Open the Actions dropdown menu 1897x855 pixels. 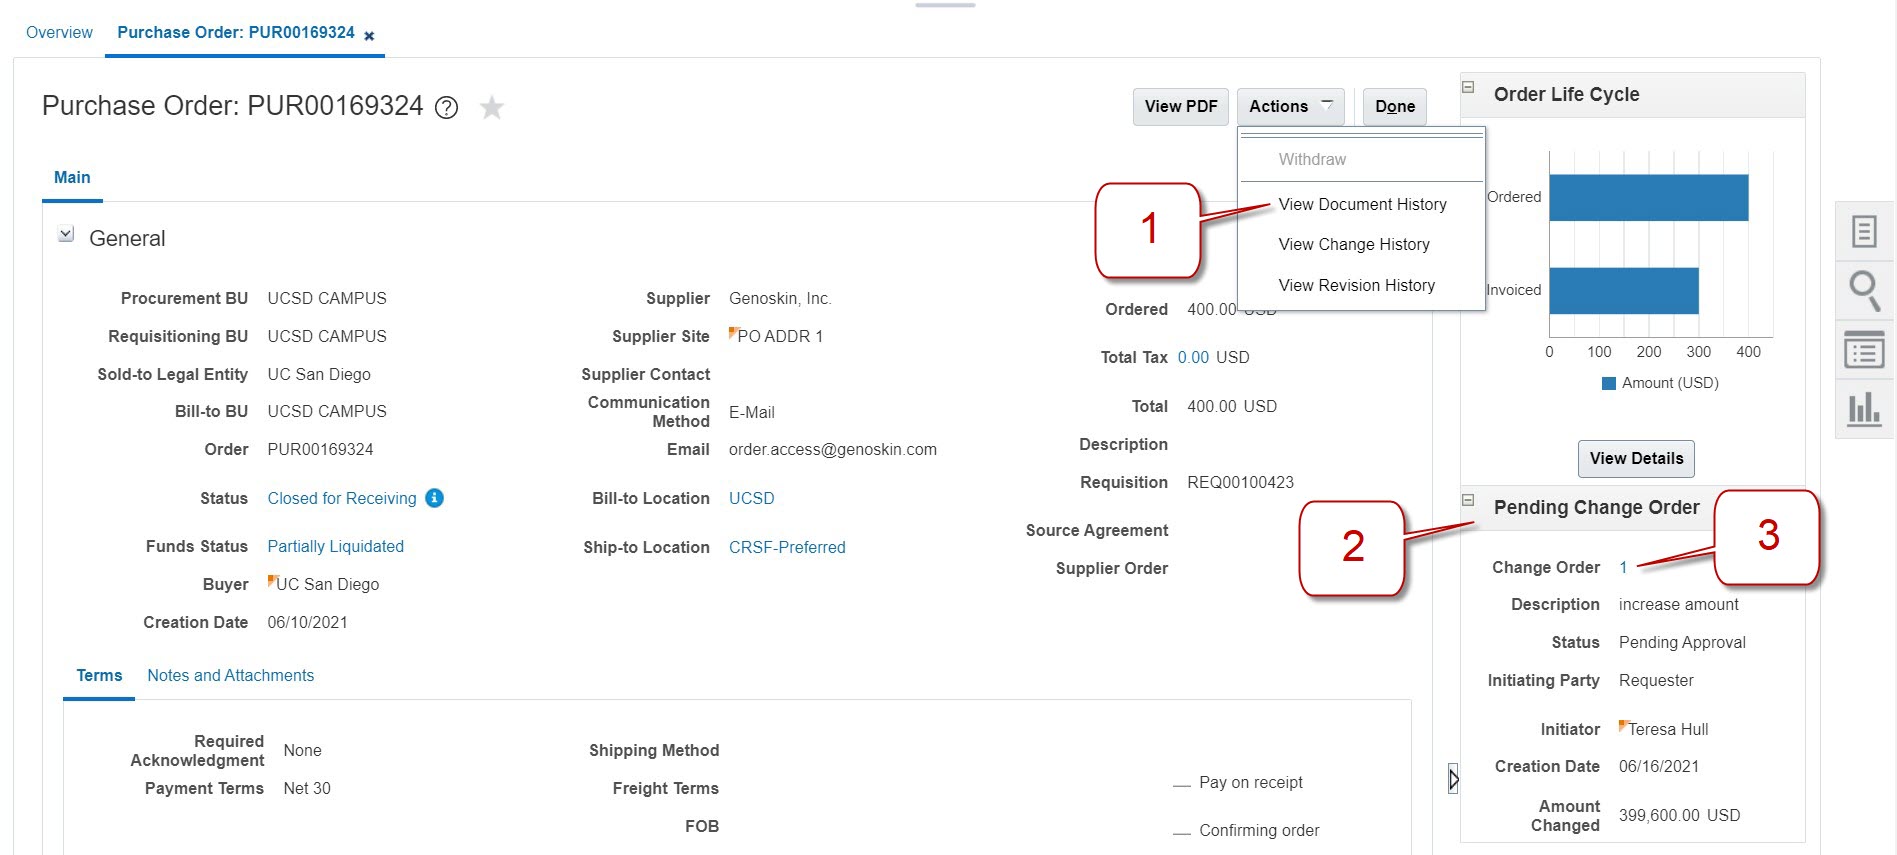click(x=1290, y=106)
